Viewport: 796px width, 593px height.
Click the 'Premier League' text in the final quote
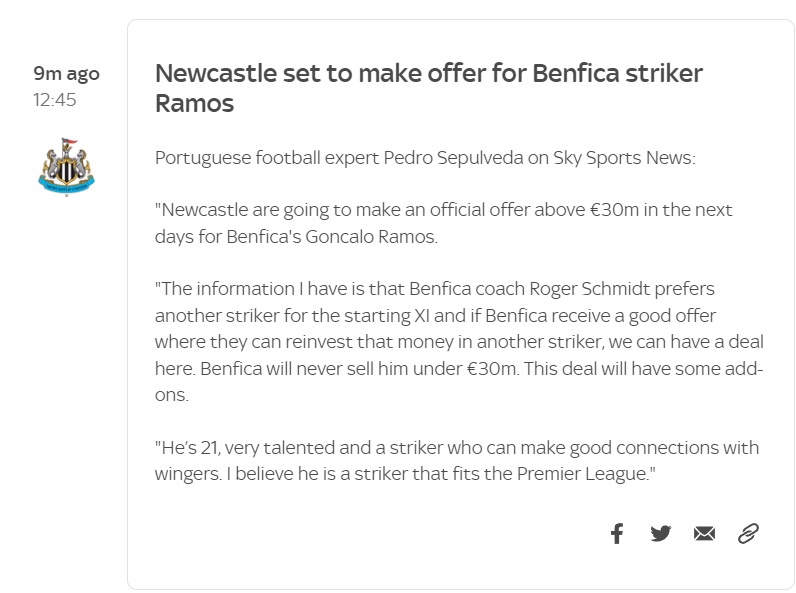click(583, 474)
